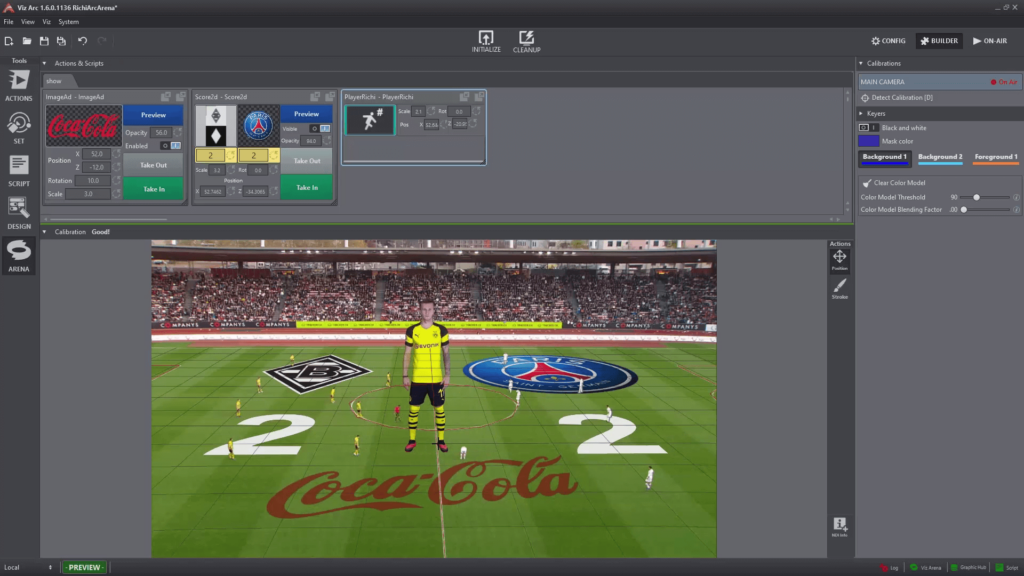Collapse the Actions & Scripts panel
Viewport: 1024px width, 576px height.
pyautogui.click(x=44, y=63)
